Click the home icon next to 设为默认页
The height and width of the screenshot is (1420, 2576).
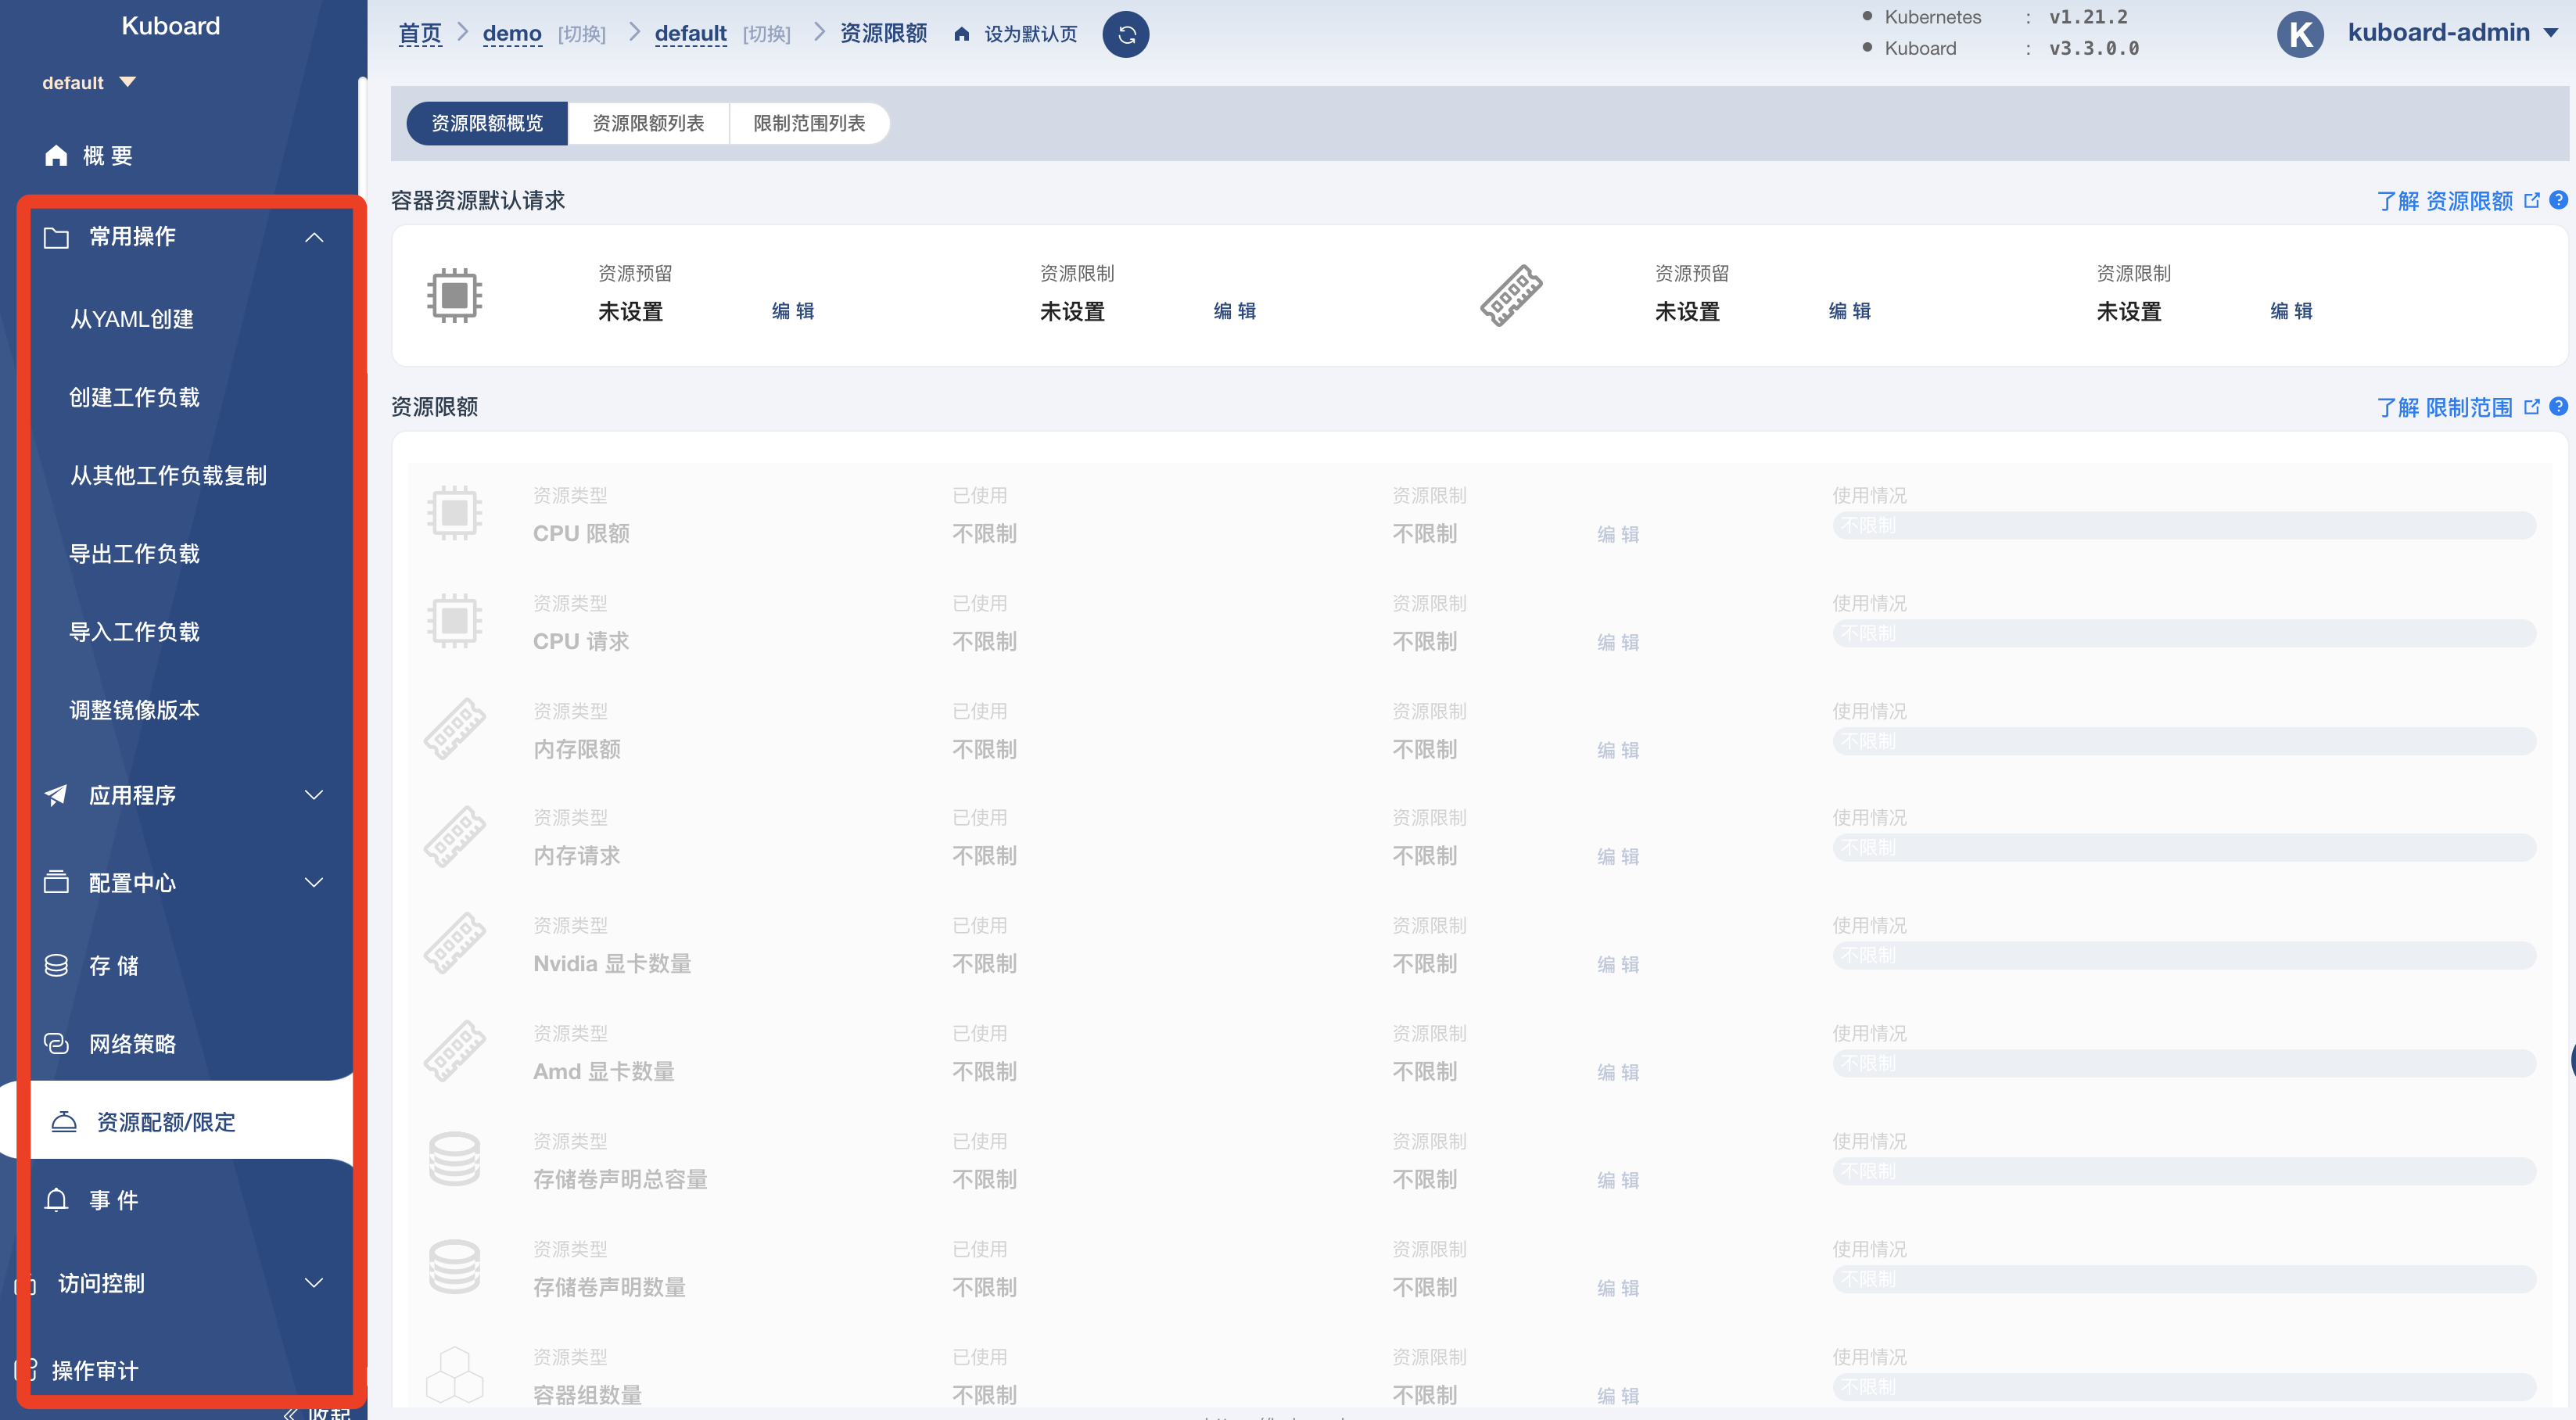[961, 34]
